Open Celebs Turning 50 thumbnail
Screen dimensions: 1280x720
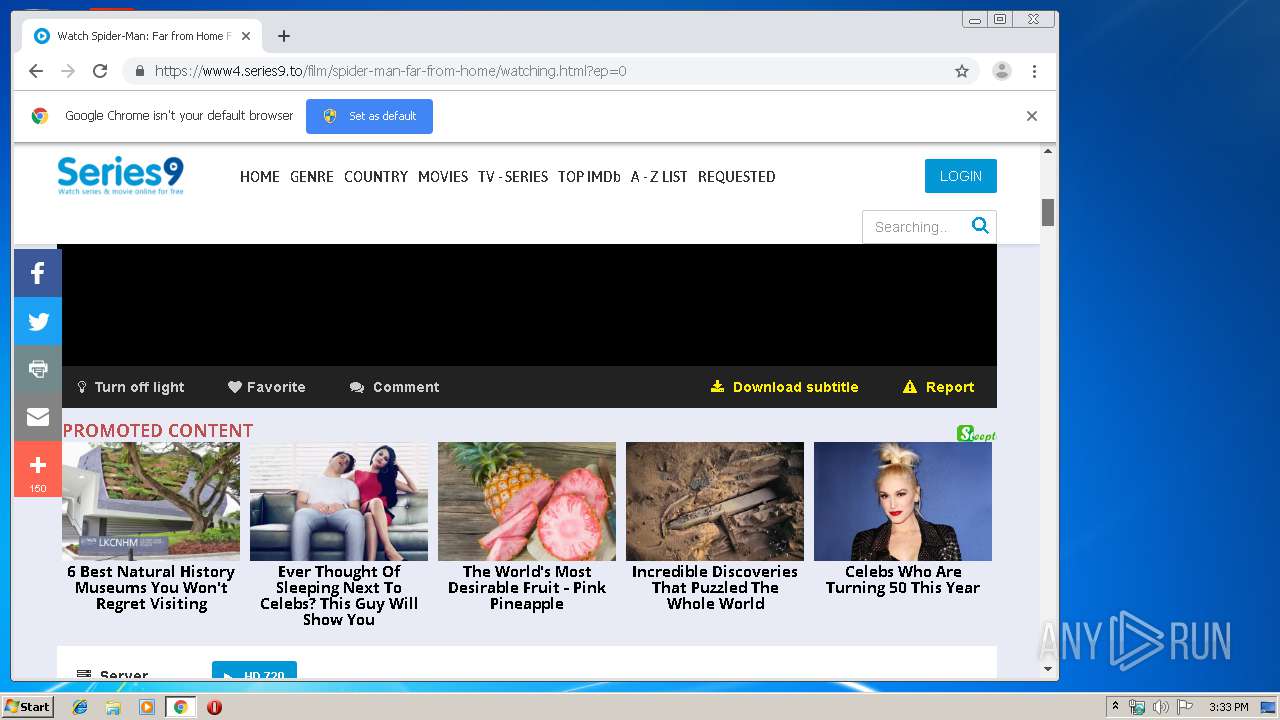903,501
